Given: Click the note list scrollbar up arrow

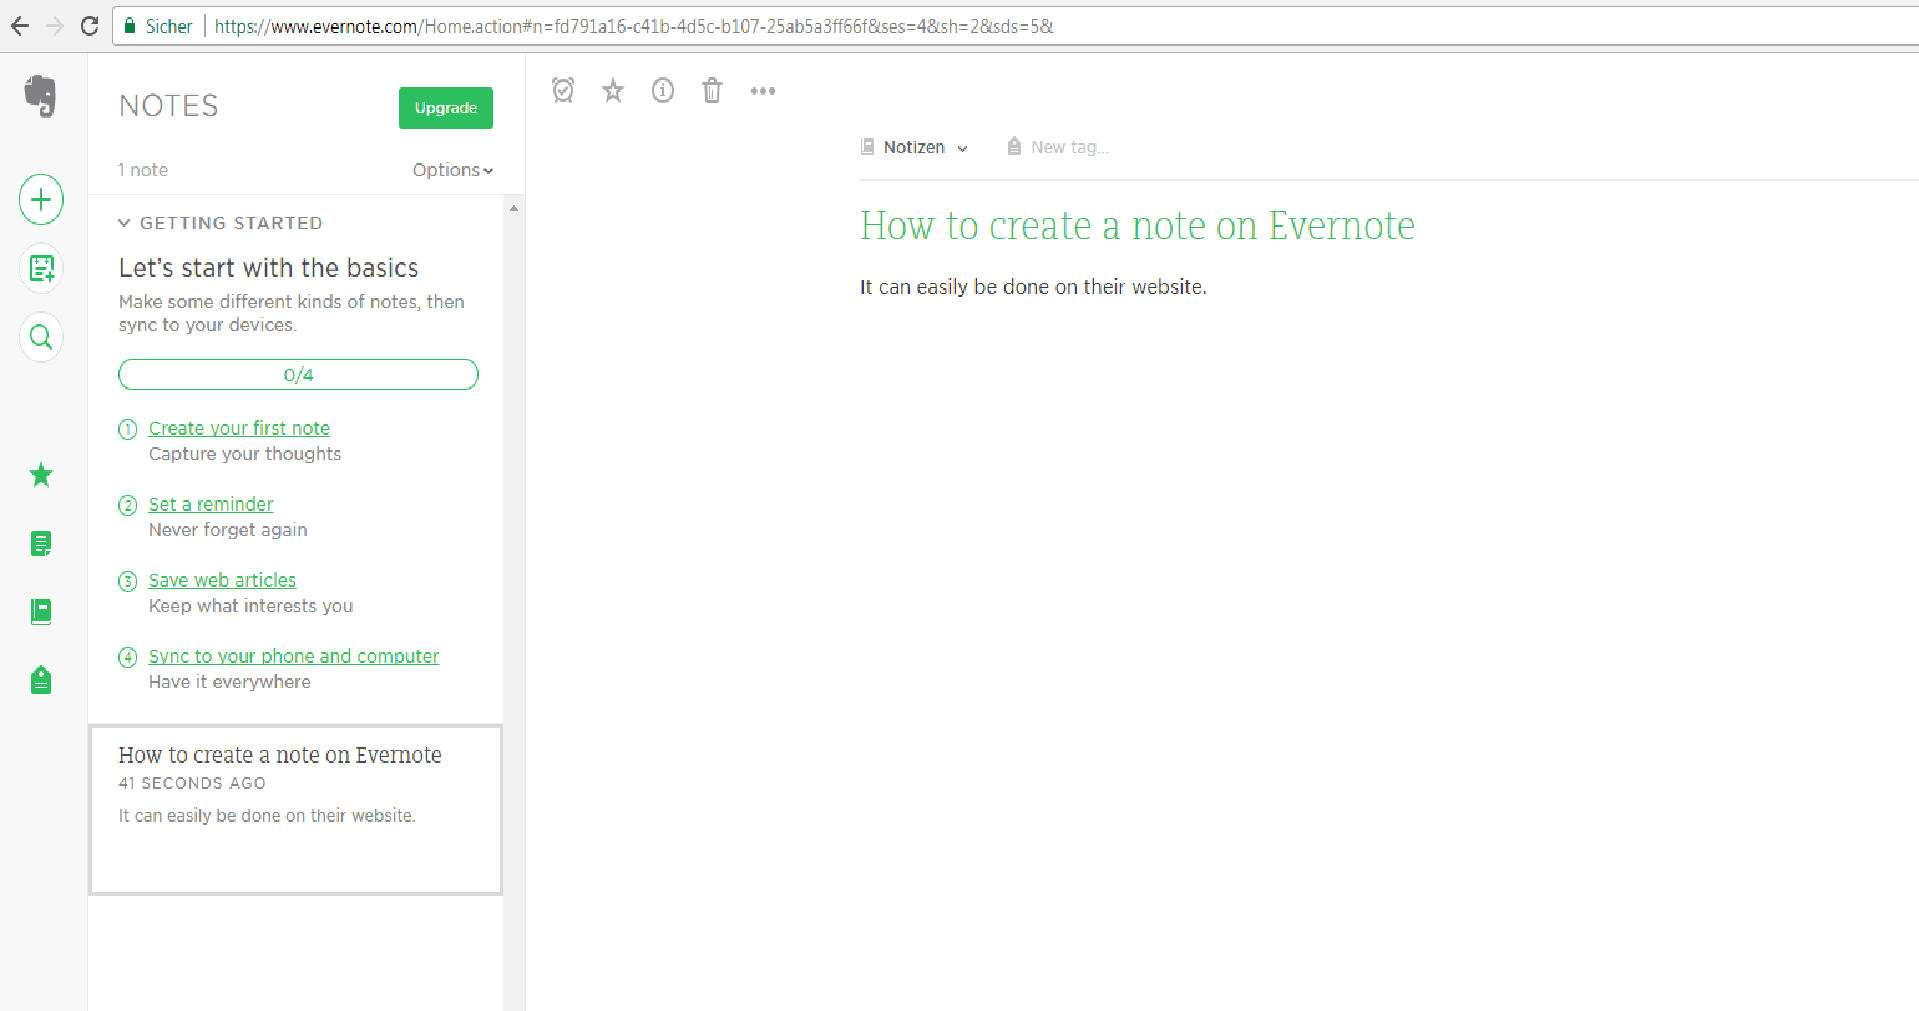Looking at the screenshot, I should [514, 208].
